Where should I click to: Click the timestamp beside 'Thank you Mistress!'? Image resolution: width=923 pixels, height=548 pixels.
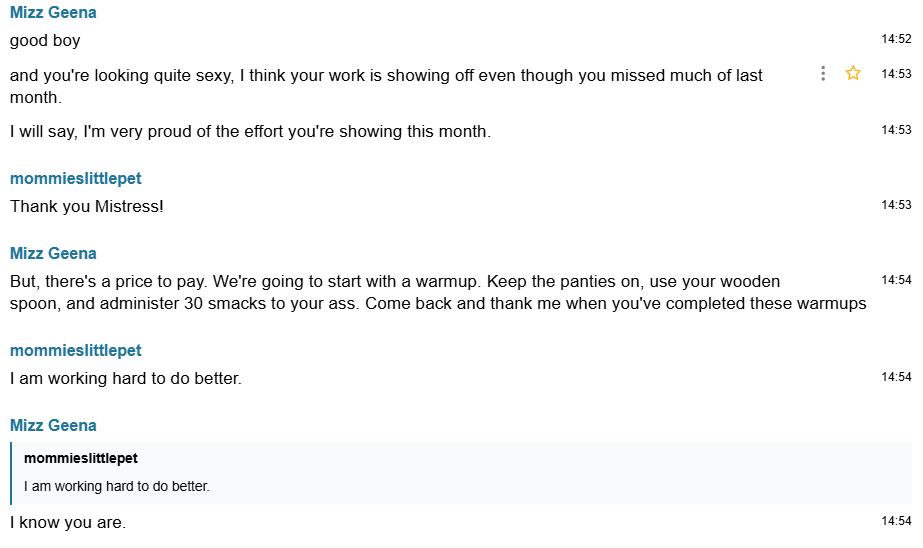click(x=896, y=205)
